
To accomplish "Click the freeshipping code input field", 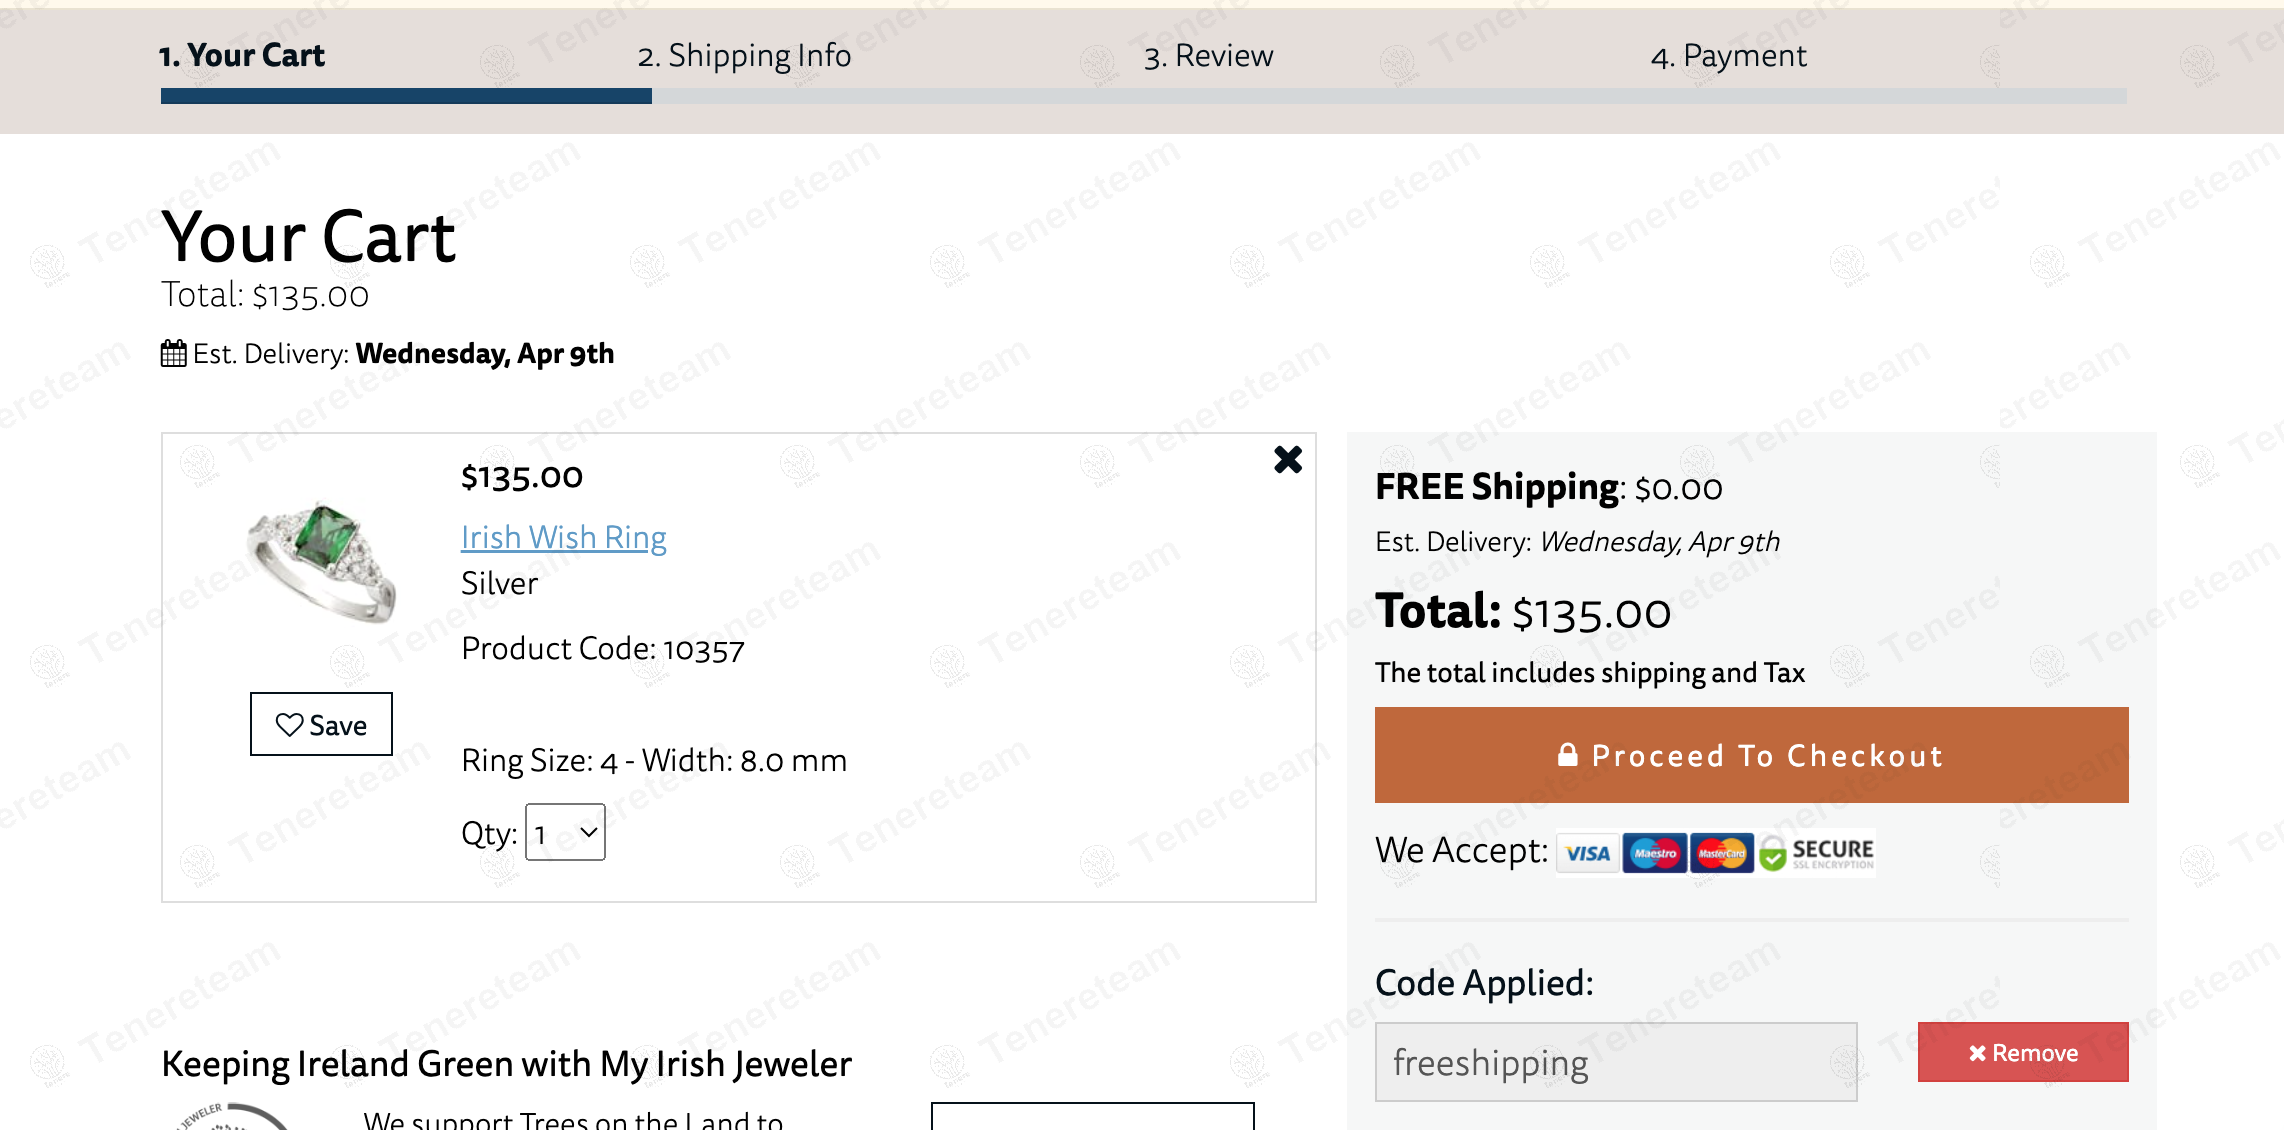I will 1616,1062.
